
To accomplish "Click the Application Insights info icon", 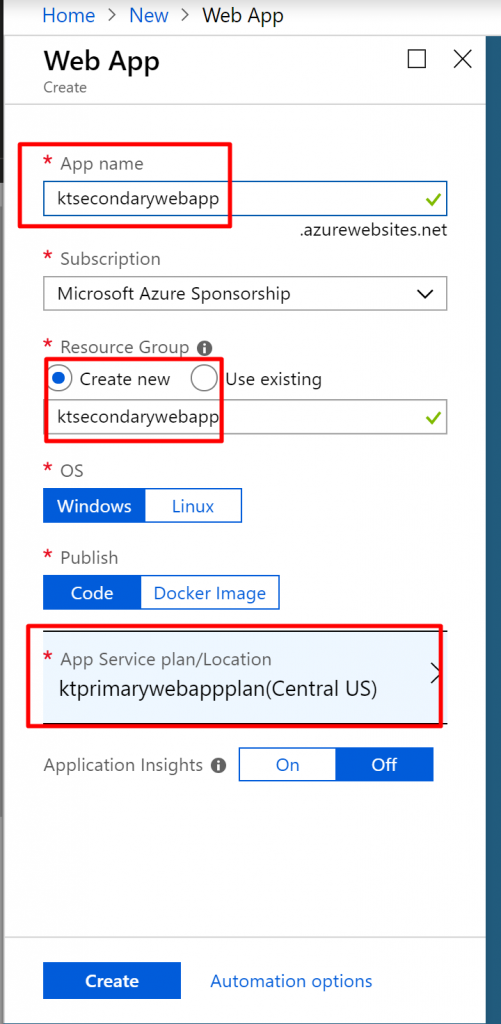I will coord(219,765).
